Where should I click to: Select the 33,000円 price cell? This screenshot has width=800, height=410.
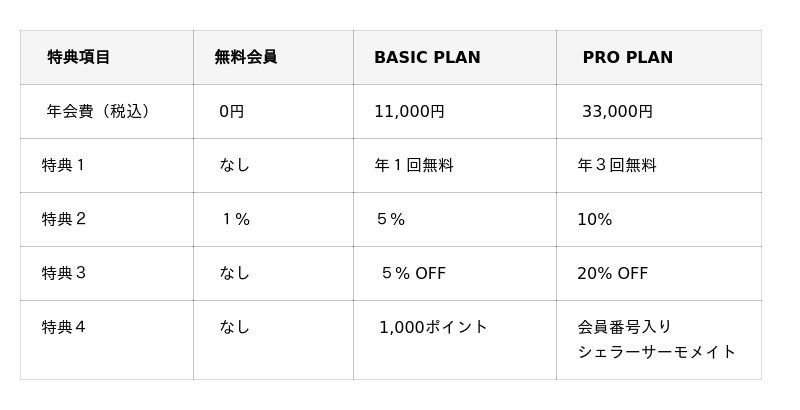point(617,111)
